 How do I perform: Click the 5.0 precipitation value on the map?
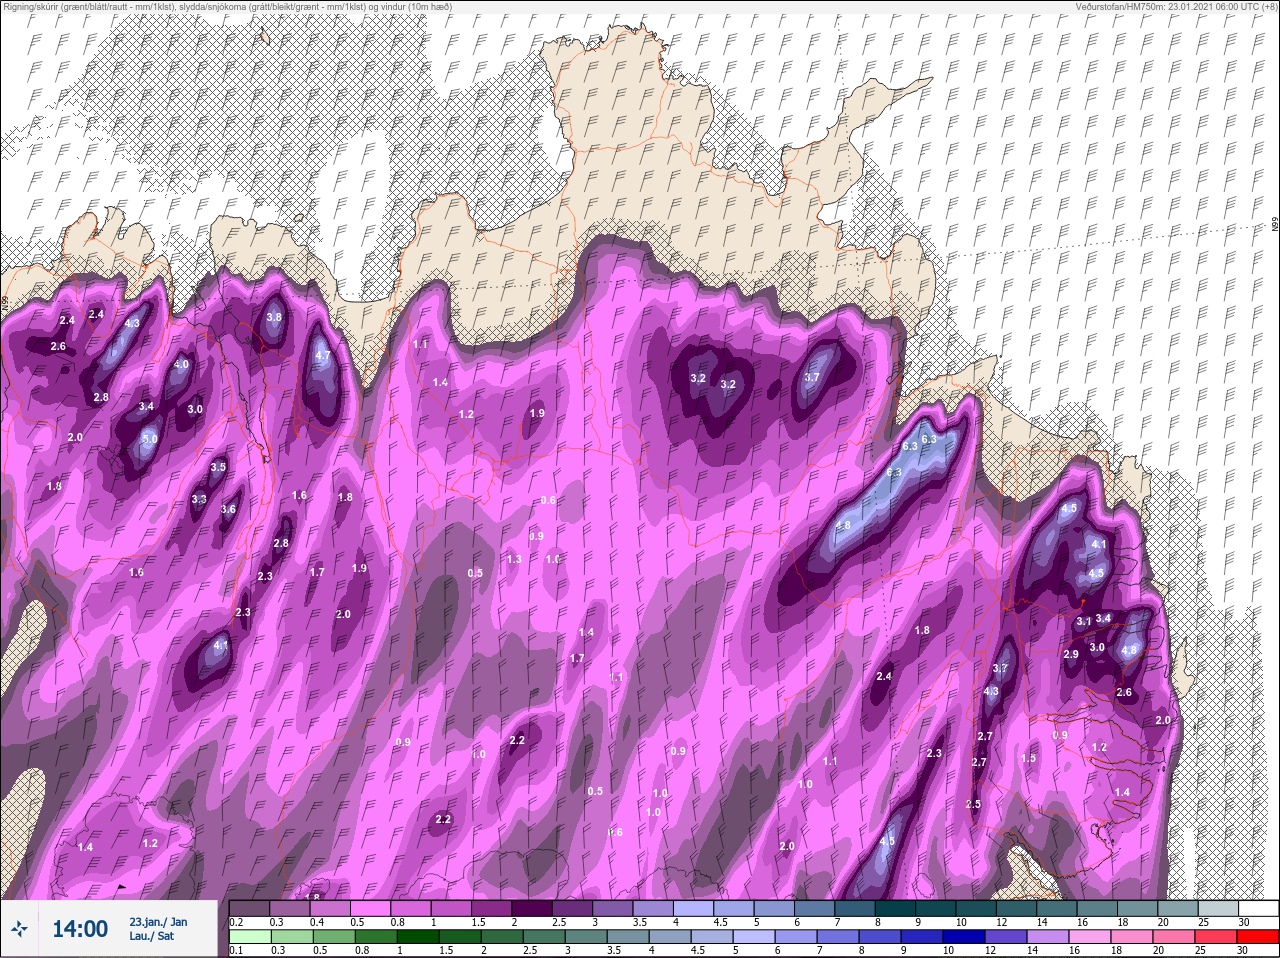[x=150, y=439]
